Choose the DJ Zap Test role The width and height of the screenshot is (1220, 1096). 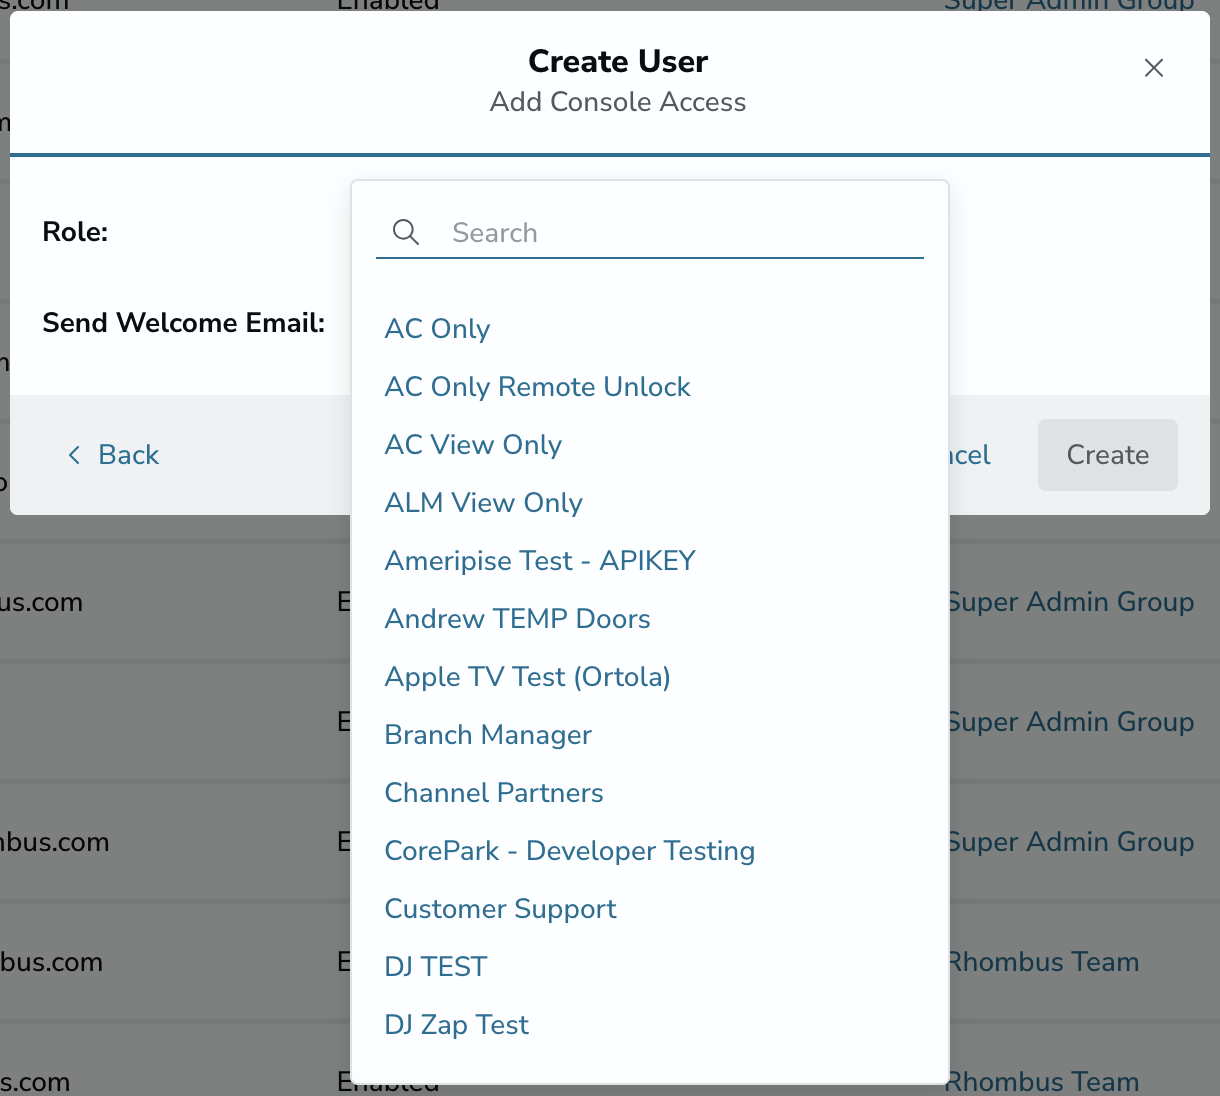click(457, 1025)
